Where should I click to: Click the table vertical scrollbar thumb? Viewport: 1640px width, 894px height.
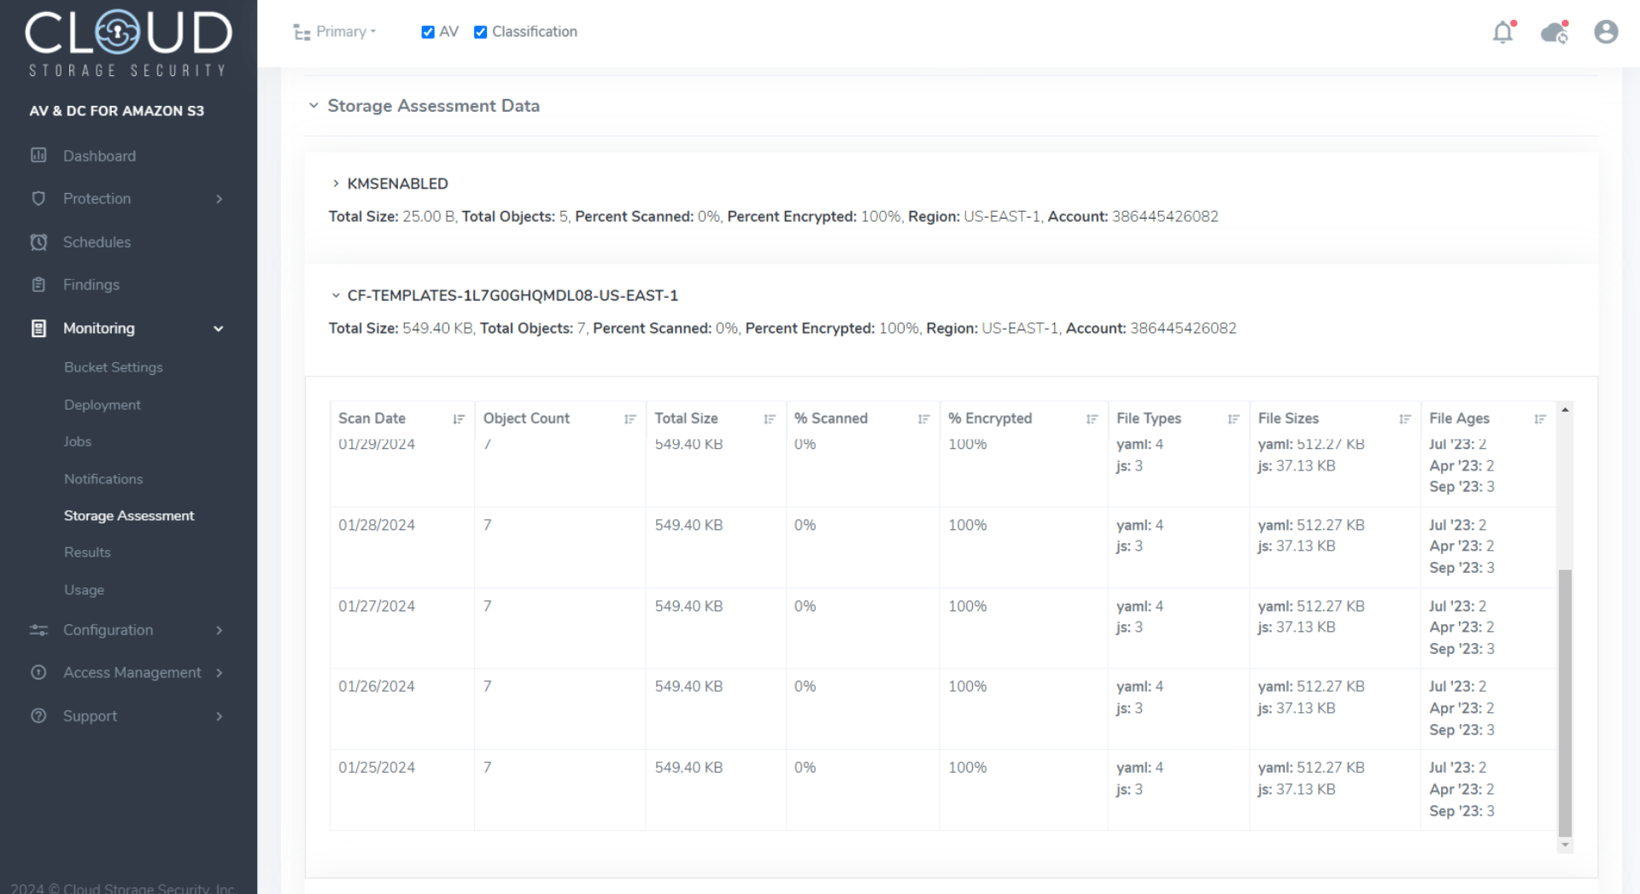point(1565,702)
